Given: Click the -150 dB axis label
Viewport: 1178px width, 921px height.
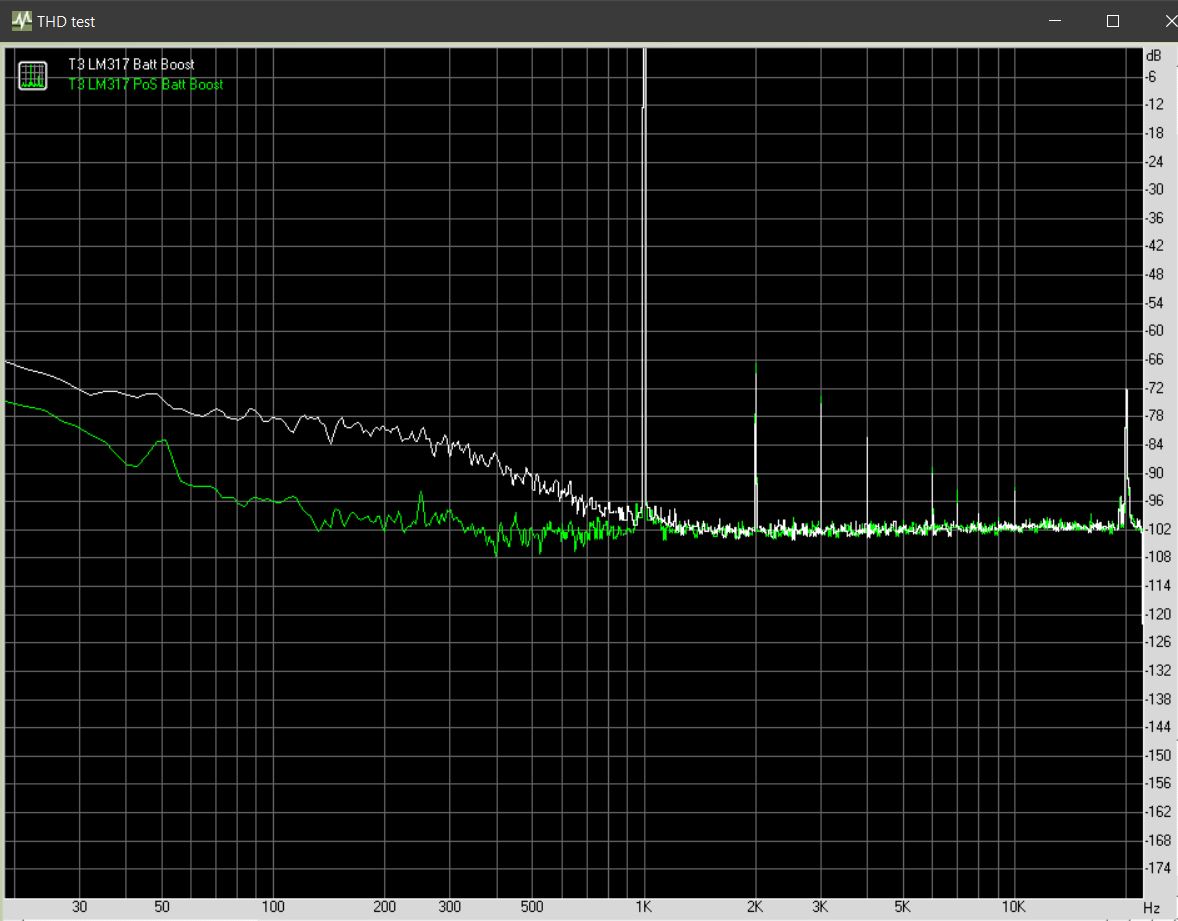Looking at the screenshot, I should pyautogui.click(x=1158, y=755).
